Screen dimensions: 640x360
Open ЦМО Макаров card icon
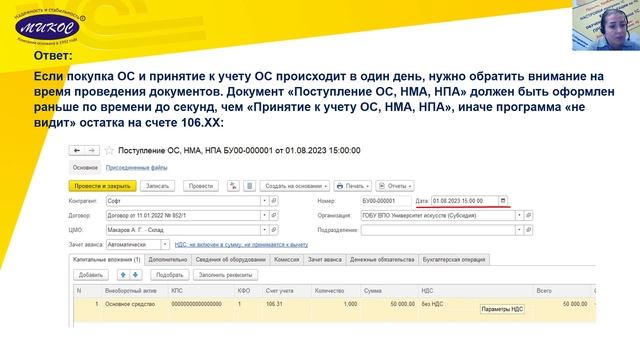(274, 230)
